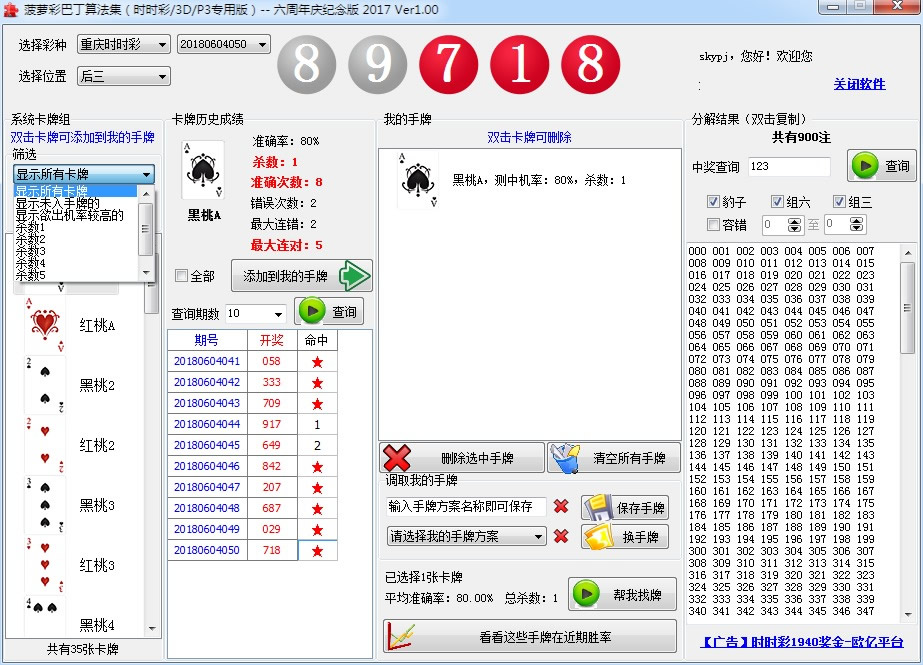This screenshot has width=923, height=665.
Task: Click the 关闭软件 link
Action: pos(859,84)
